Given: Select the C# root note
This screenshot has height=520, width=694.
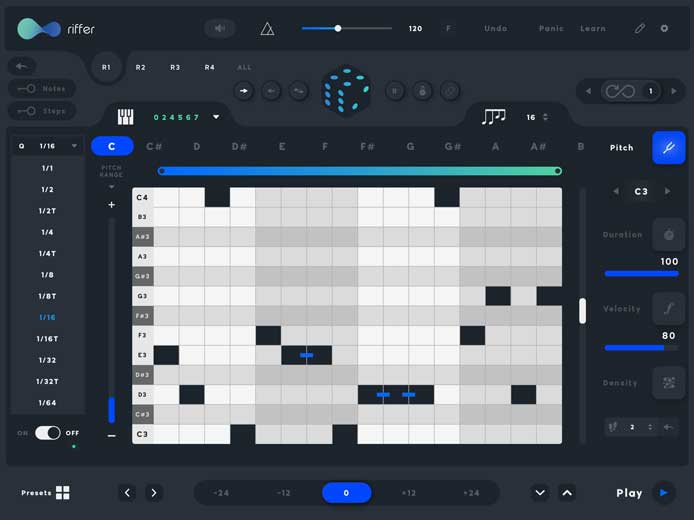Looking at the screenshot, I should (154, 146).
